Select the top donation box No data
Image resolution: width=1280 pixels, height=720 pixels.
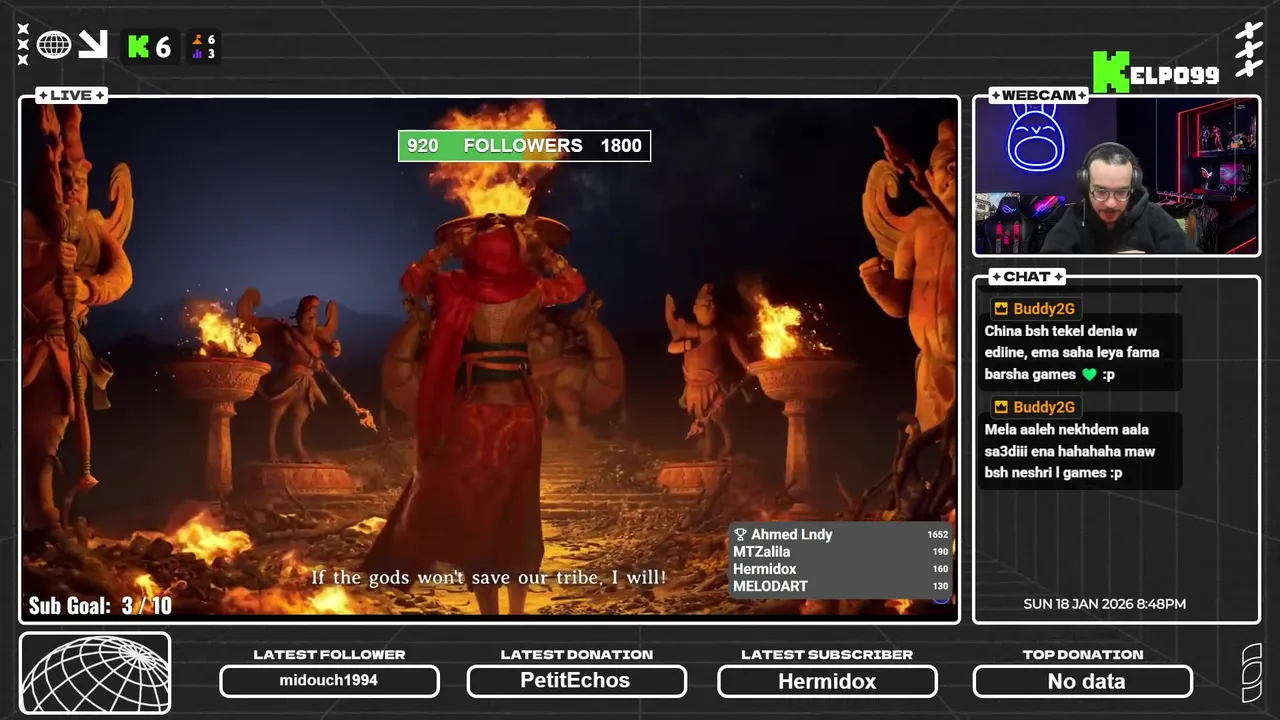(x=1083, y=681)
